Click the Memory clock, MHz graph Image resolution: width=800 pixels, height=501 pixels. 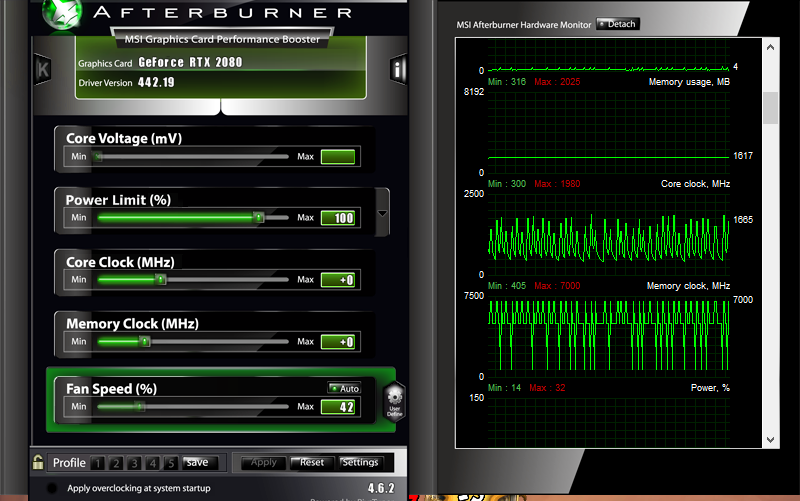point(609,336)
